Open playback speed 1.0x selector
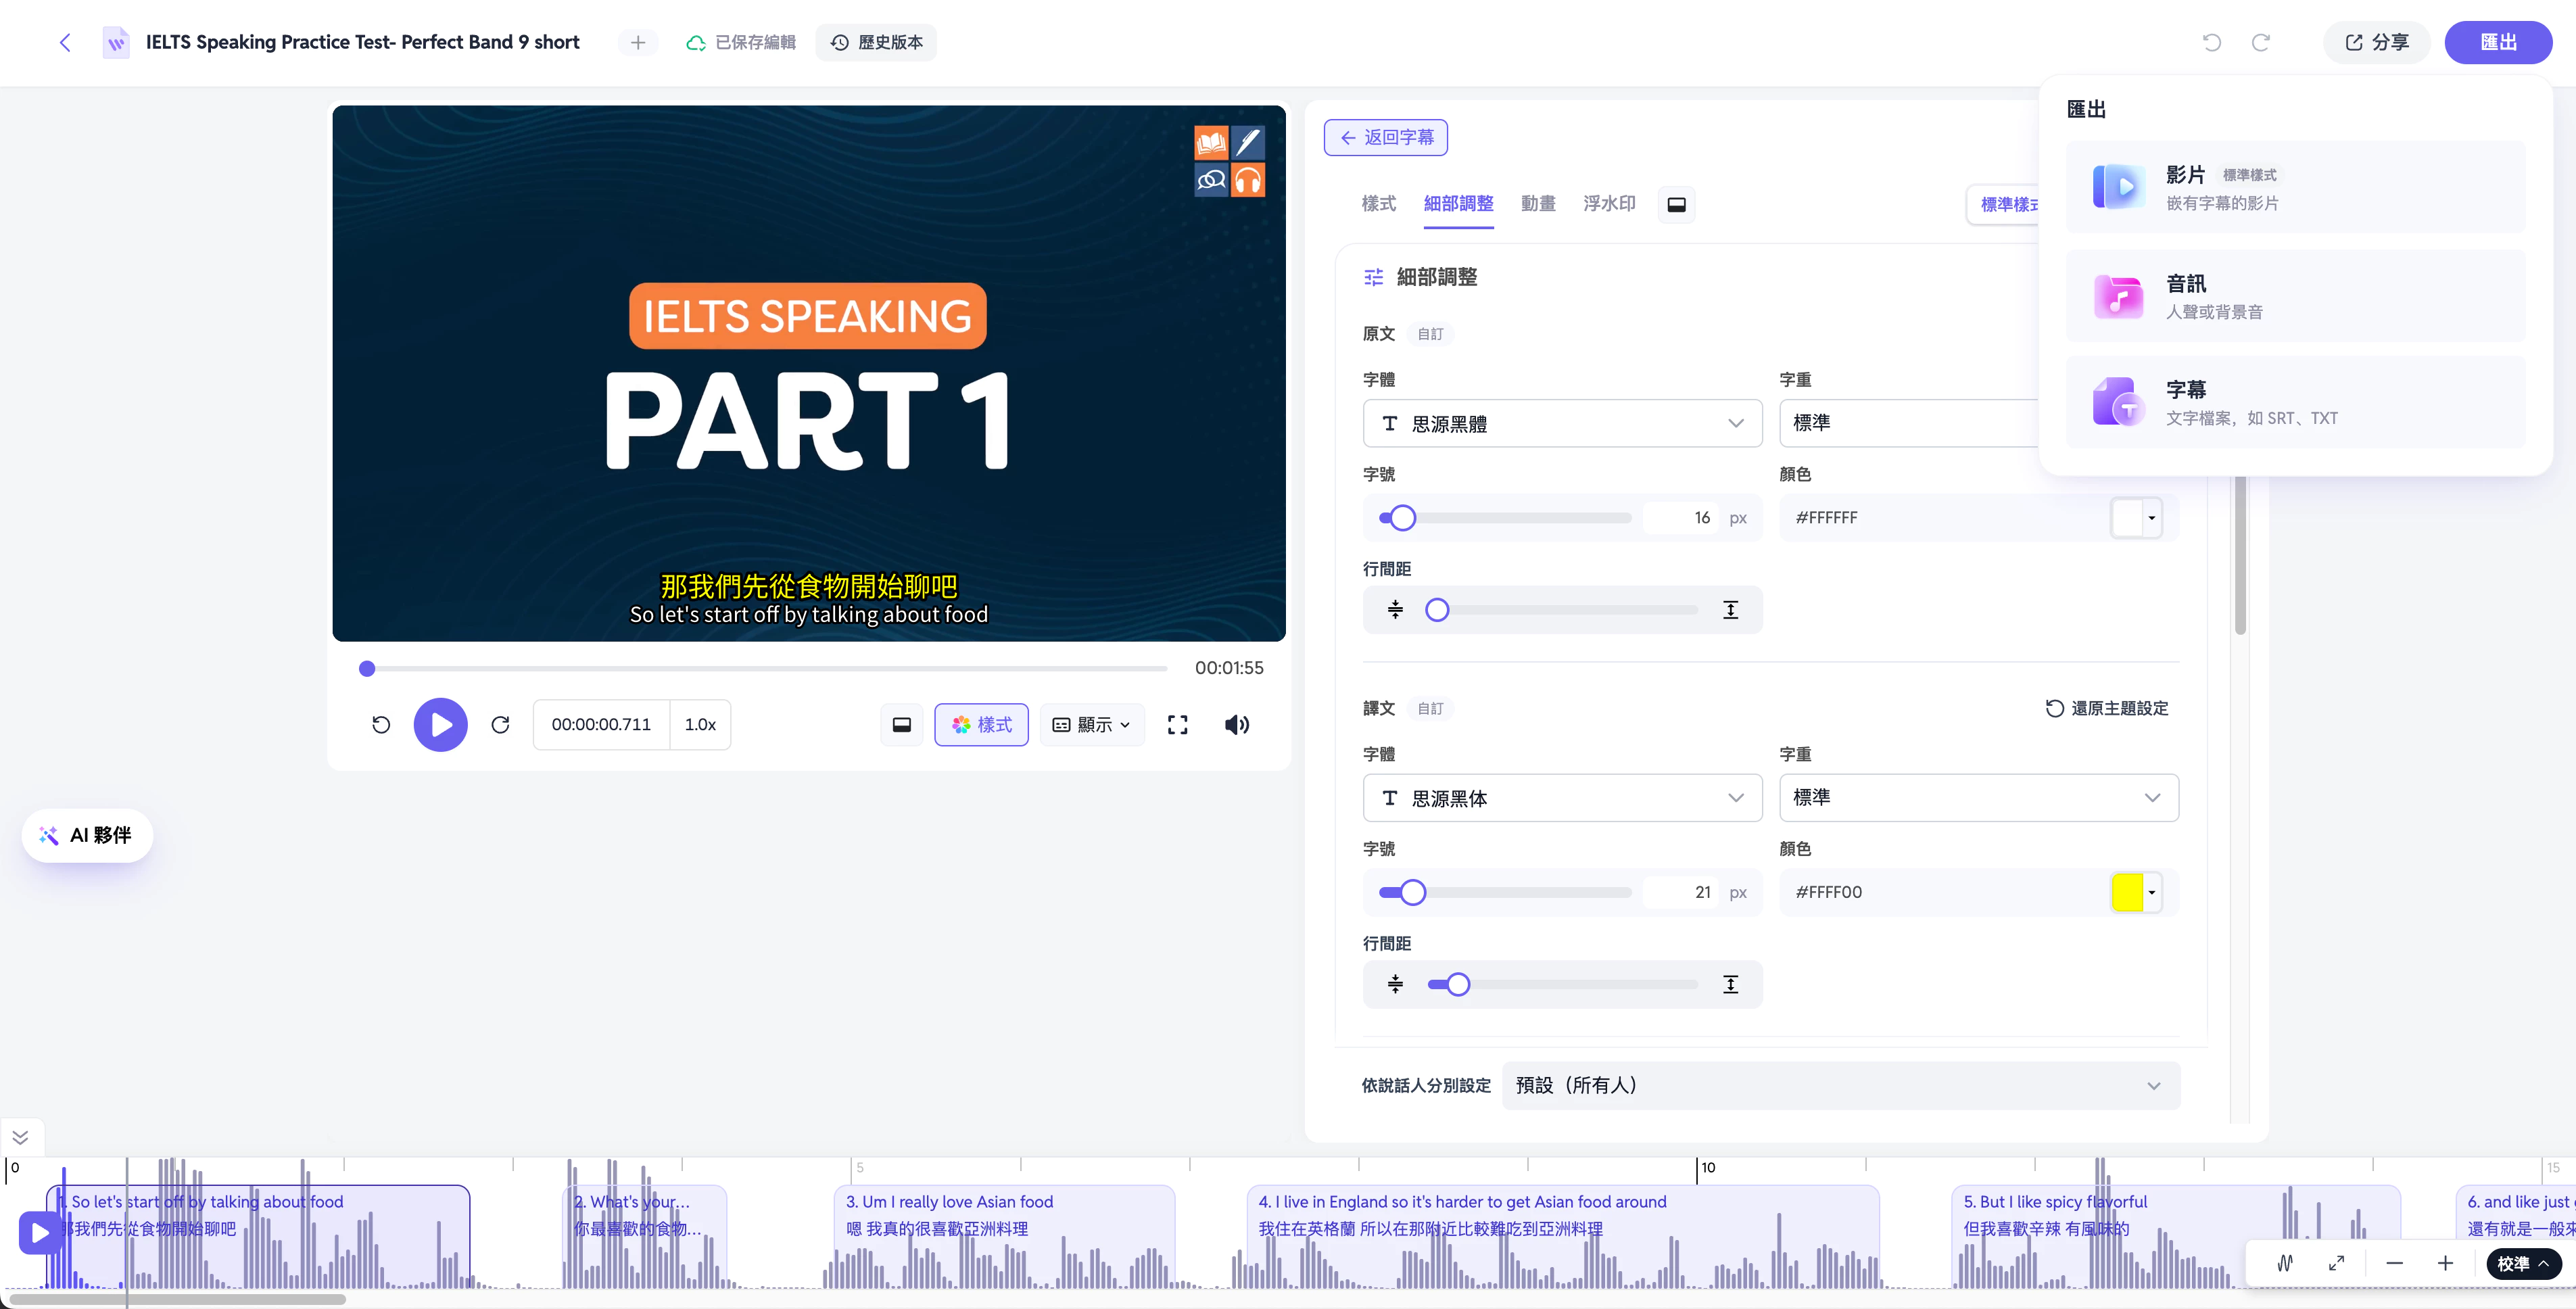 [x=700, y=724]
